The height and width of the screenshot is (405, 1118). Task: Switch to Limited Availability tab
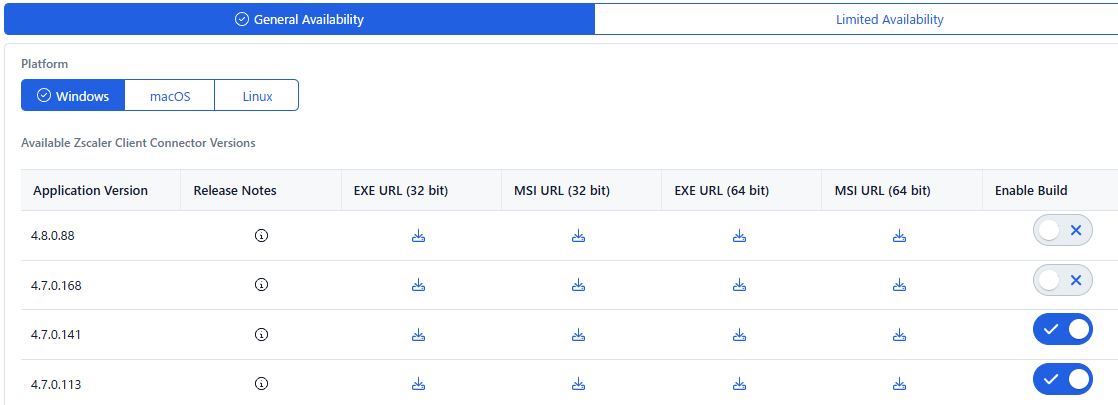coord(889,19)
